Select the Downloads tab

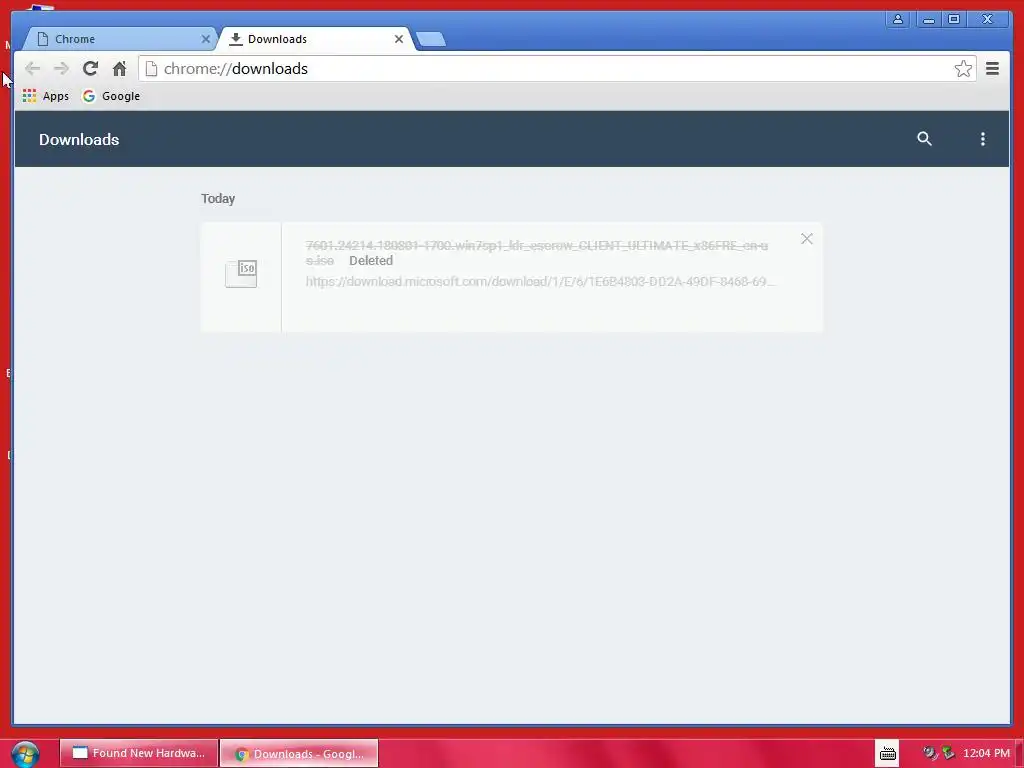coord(315,39)
